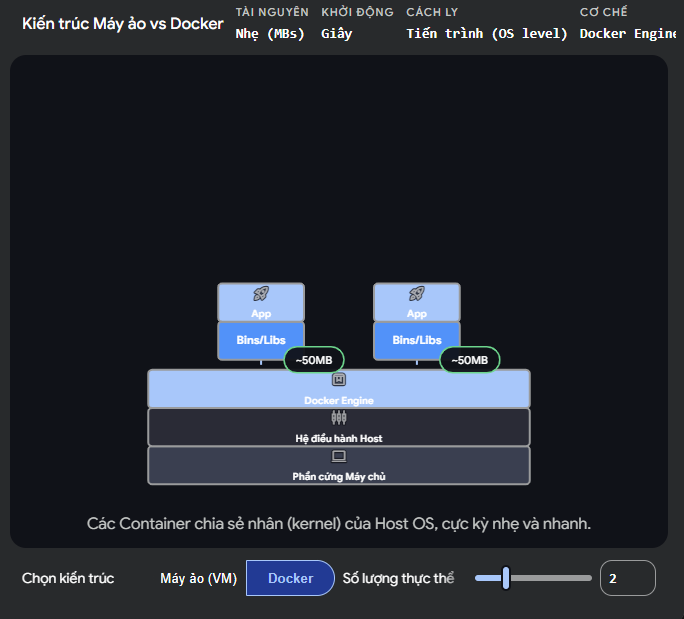Select the left Bins/Libs block
Screen dimensions: 684x619
coord(261,341)
